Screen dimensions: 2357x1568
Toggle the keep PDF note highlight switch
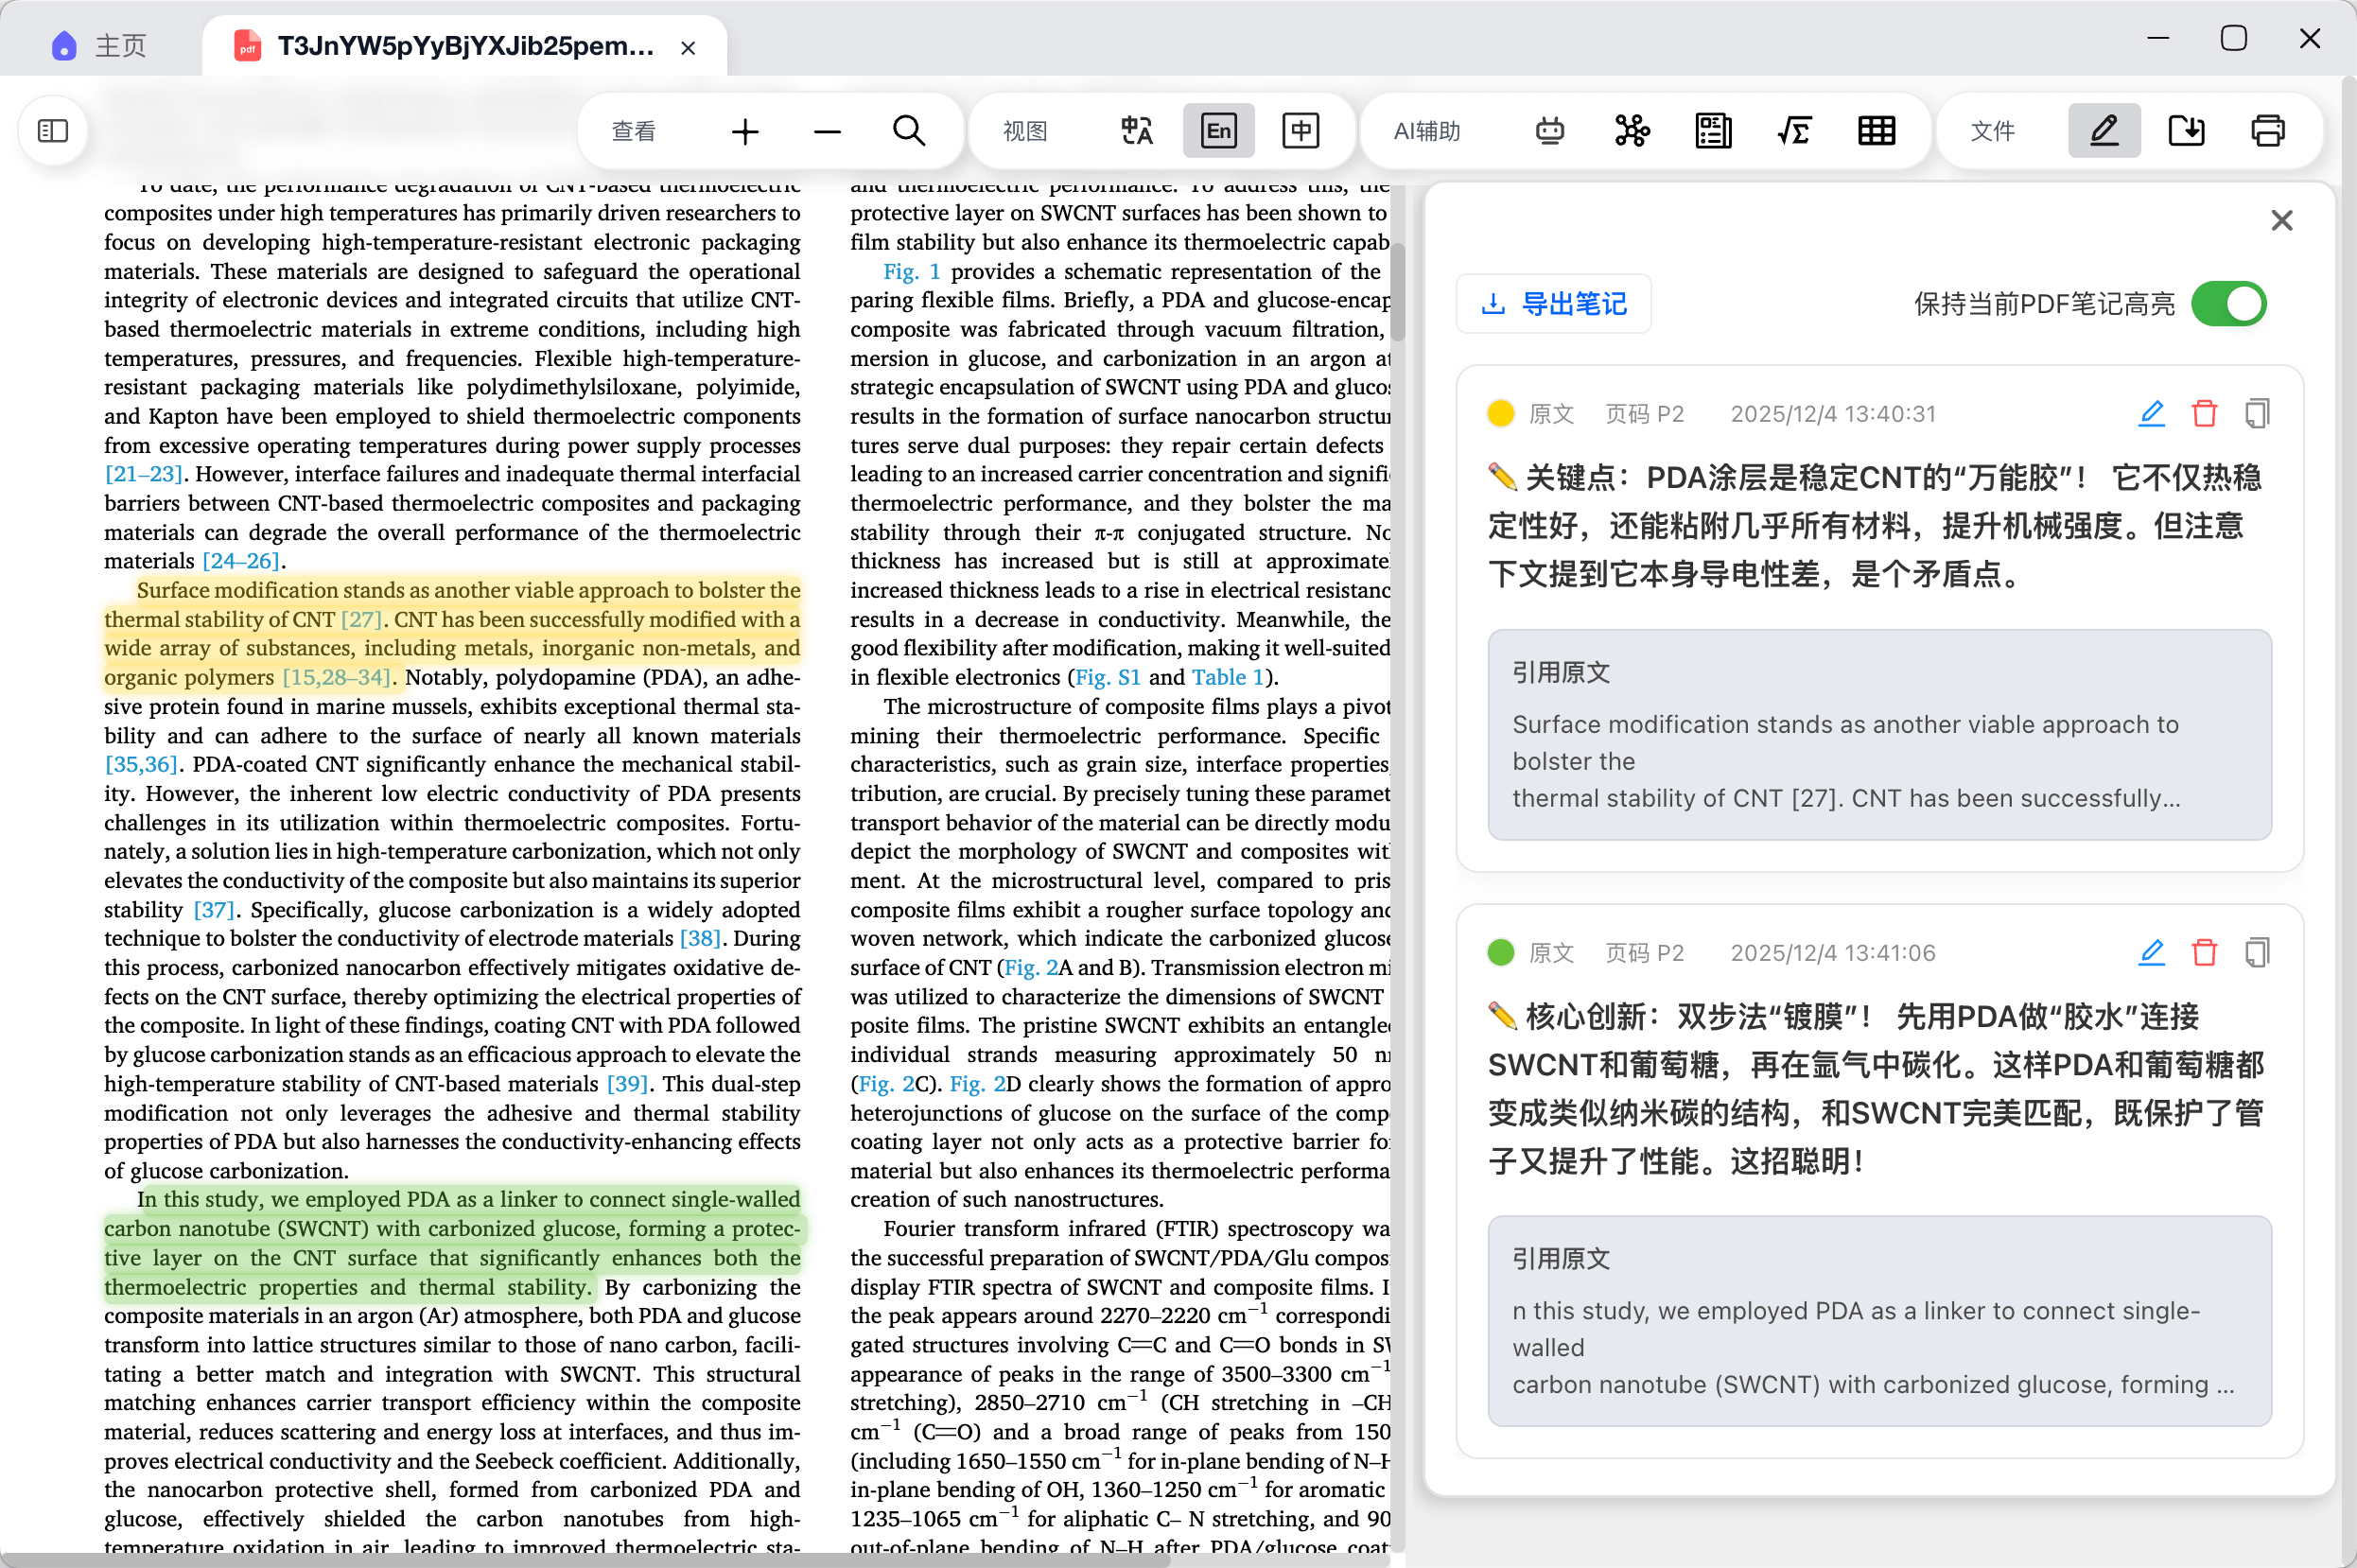point(2228,304)
